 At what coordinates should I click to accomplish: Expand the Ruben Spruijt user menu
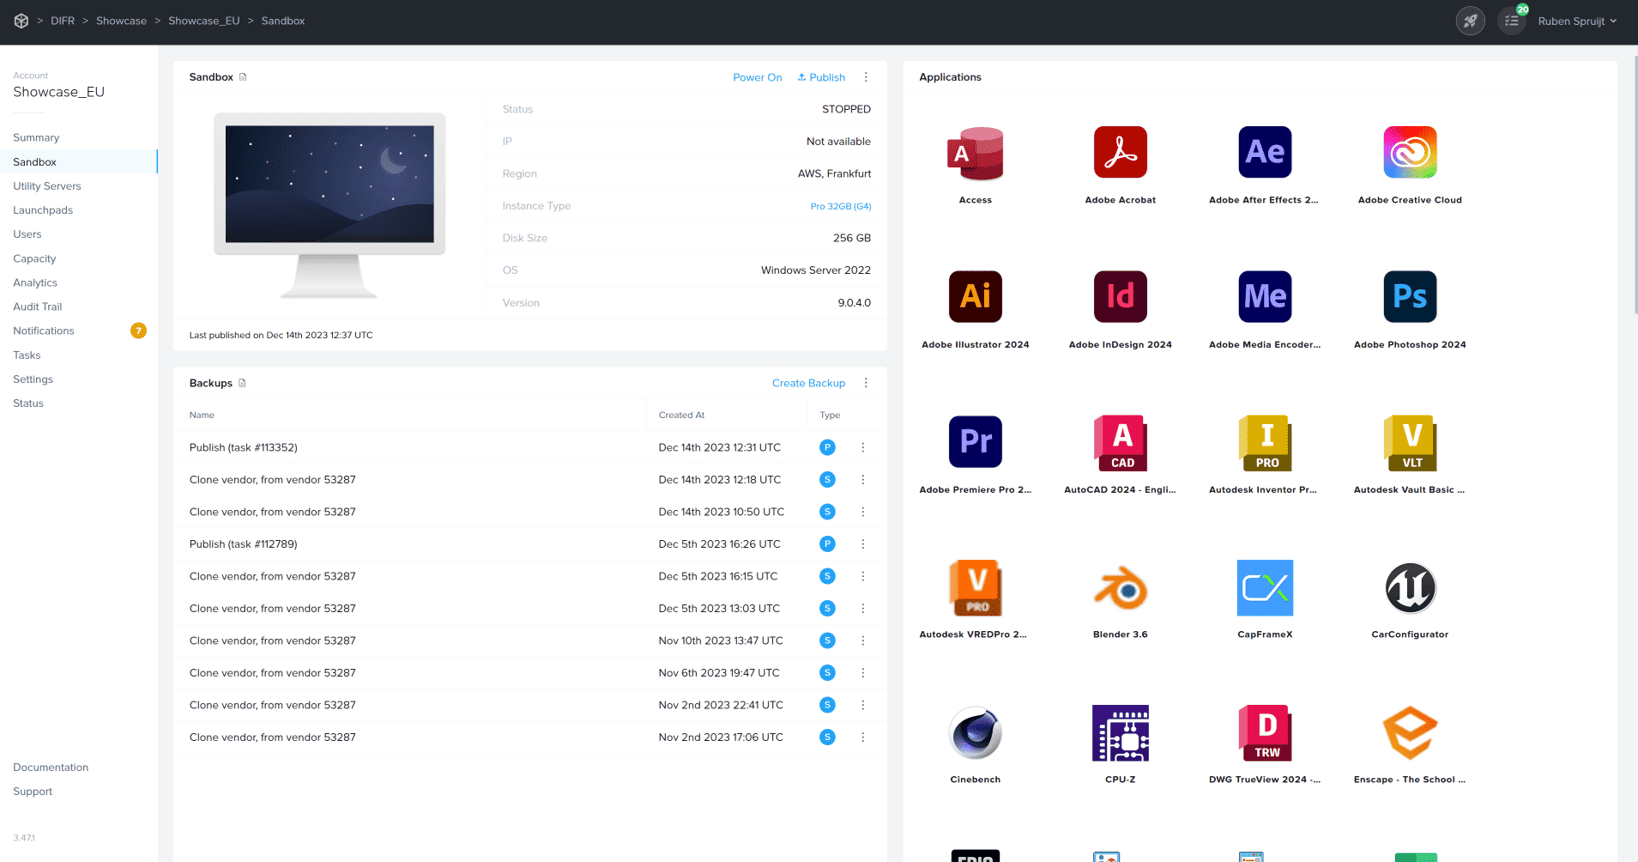click(x=1577, y=21)
